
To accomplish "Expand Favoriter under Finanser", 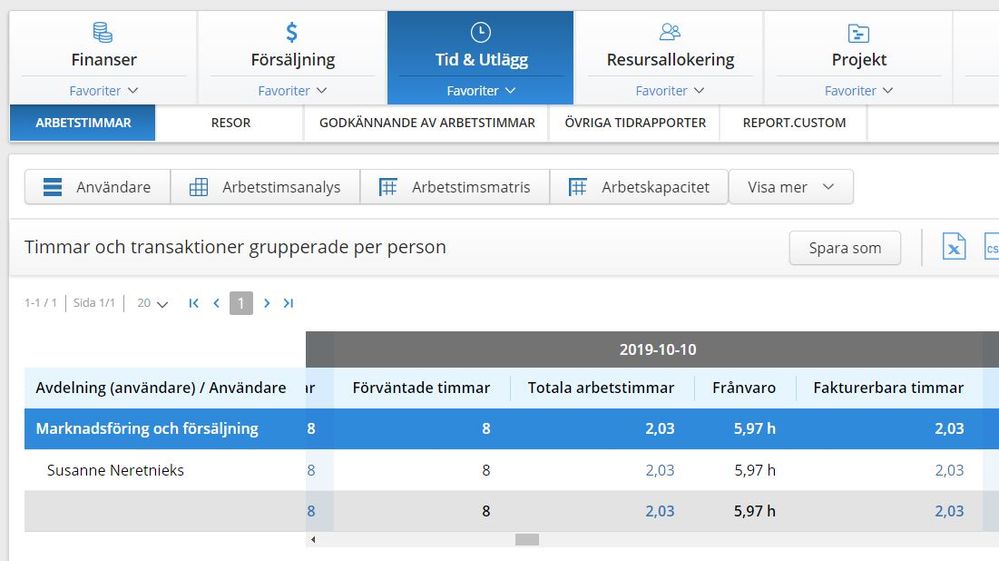I will [x=103, y=90].
